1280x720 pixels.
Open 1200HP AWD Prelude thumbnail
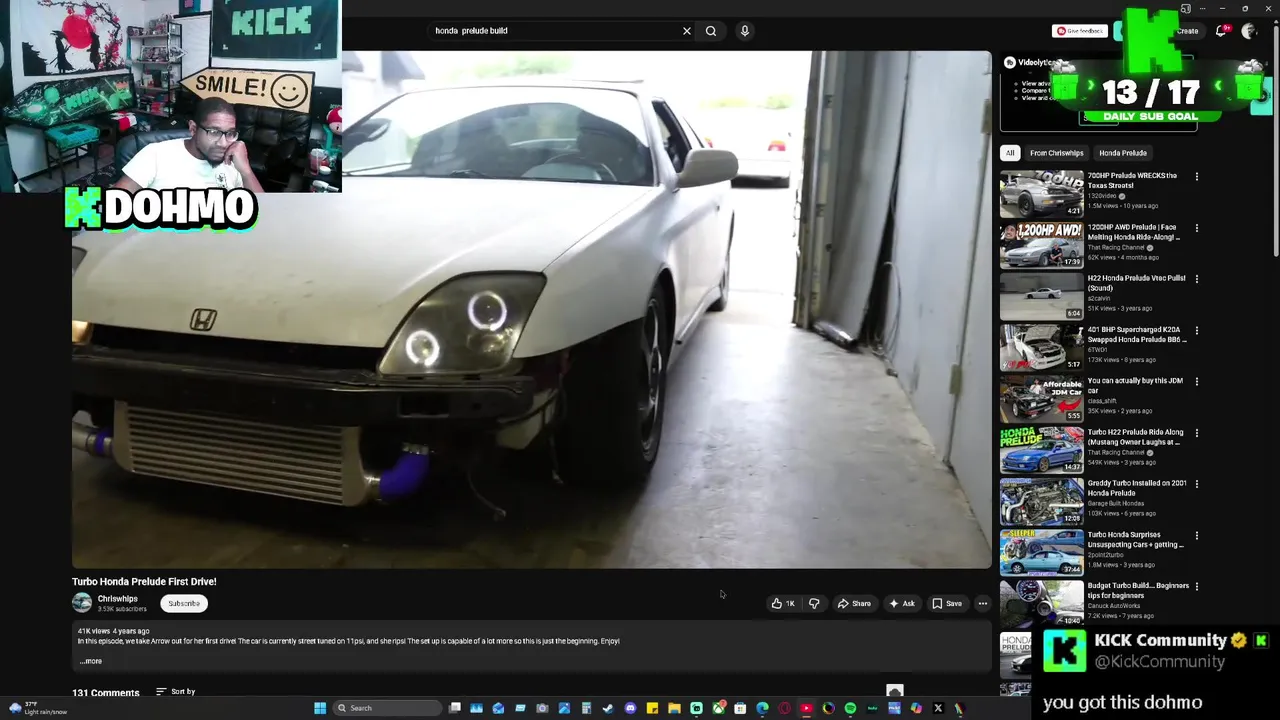[1041, 244]
